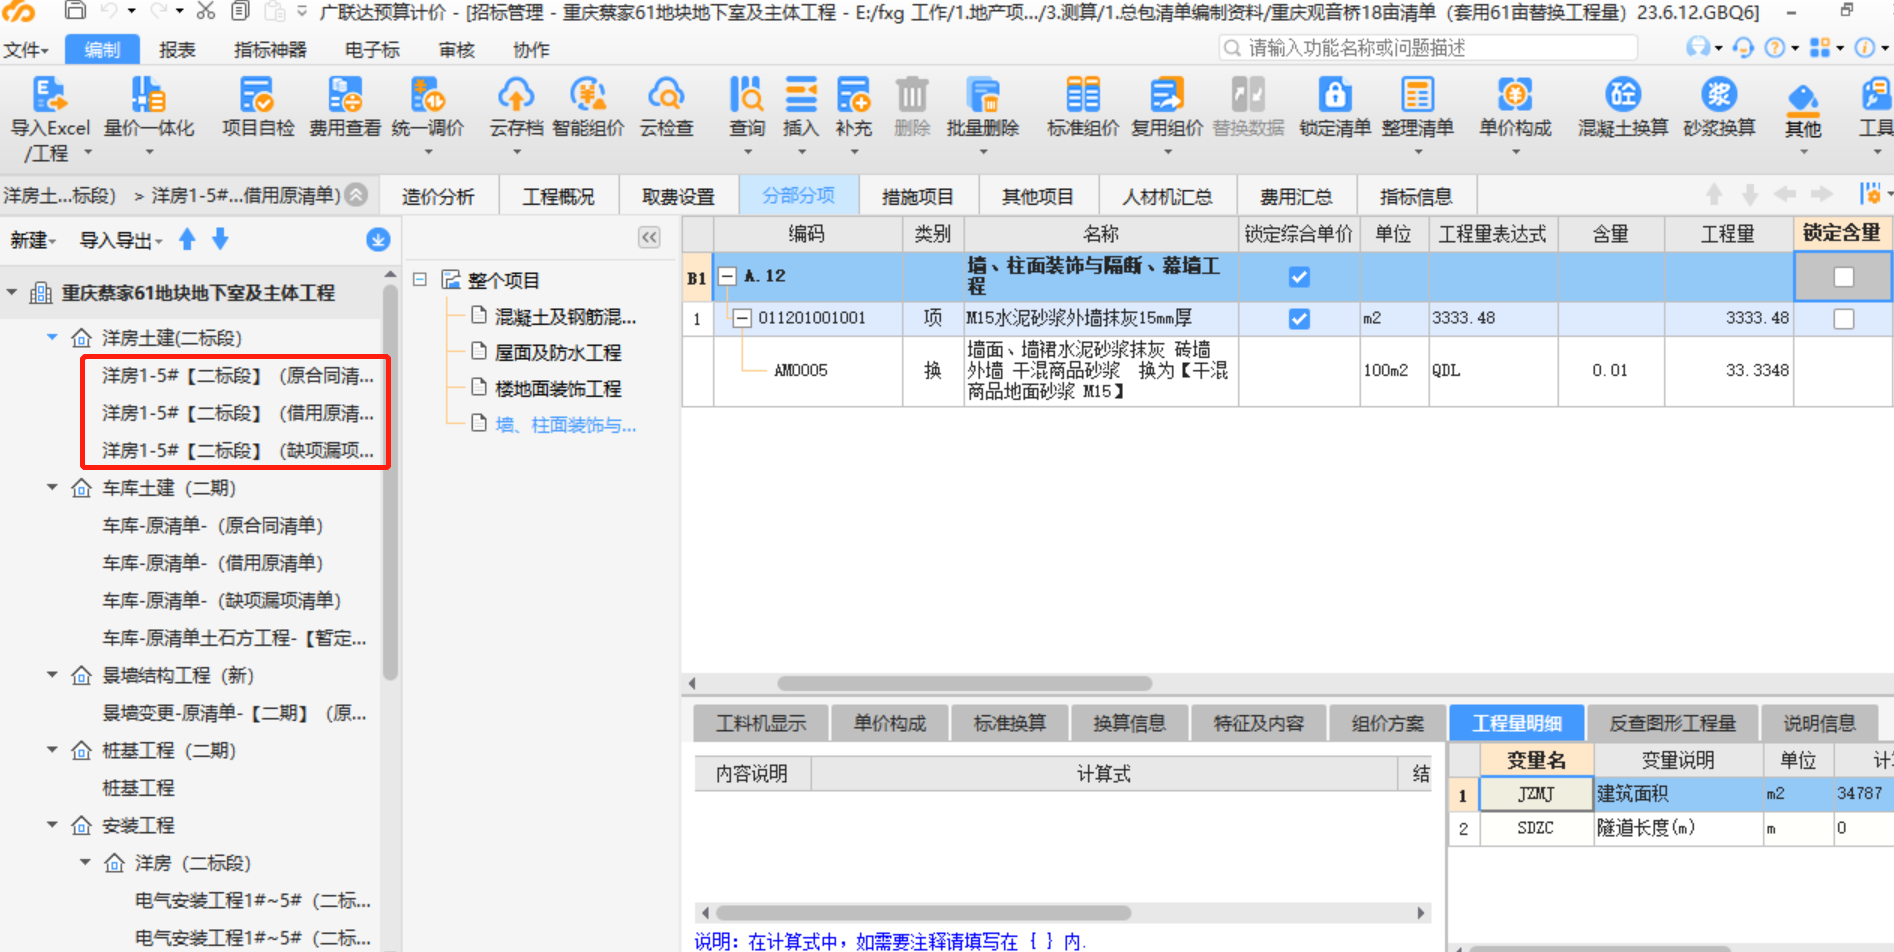Open 人材机汇总 tab
1894x952 pixels.
point(1168,197)
